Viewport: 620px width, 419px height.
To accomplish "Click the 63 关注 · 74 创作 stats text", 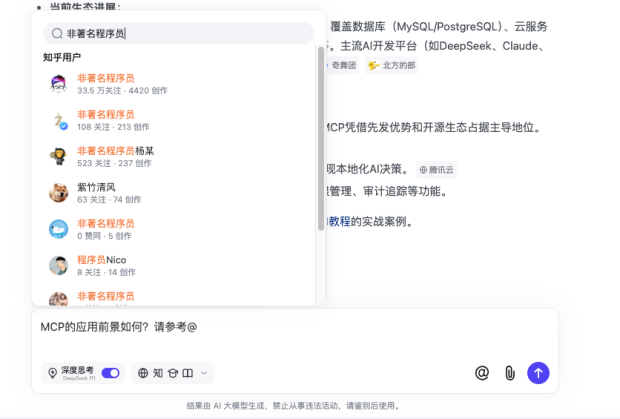I will (x=109, y=200).
